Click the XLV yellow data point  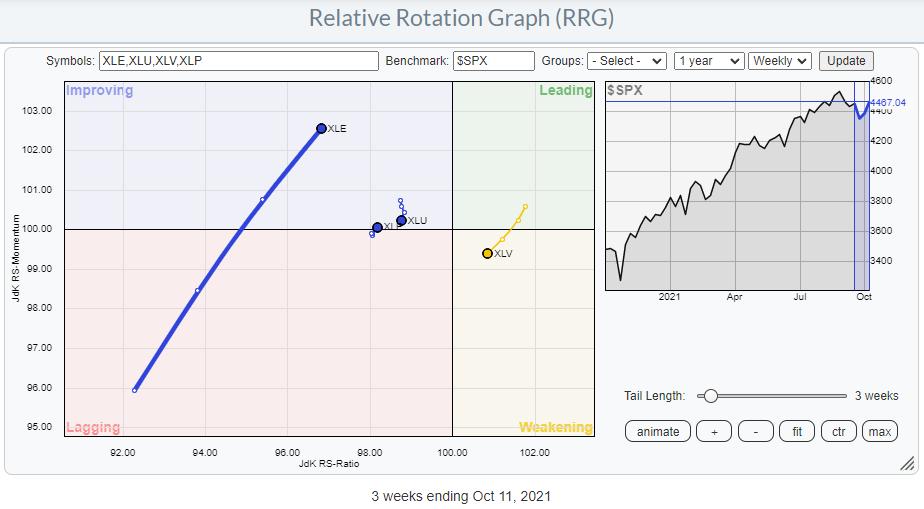pos(487,254)
